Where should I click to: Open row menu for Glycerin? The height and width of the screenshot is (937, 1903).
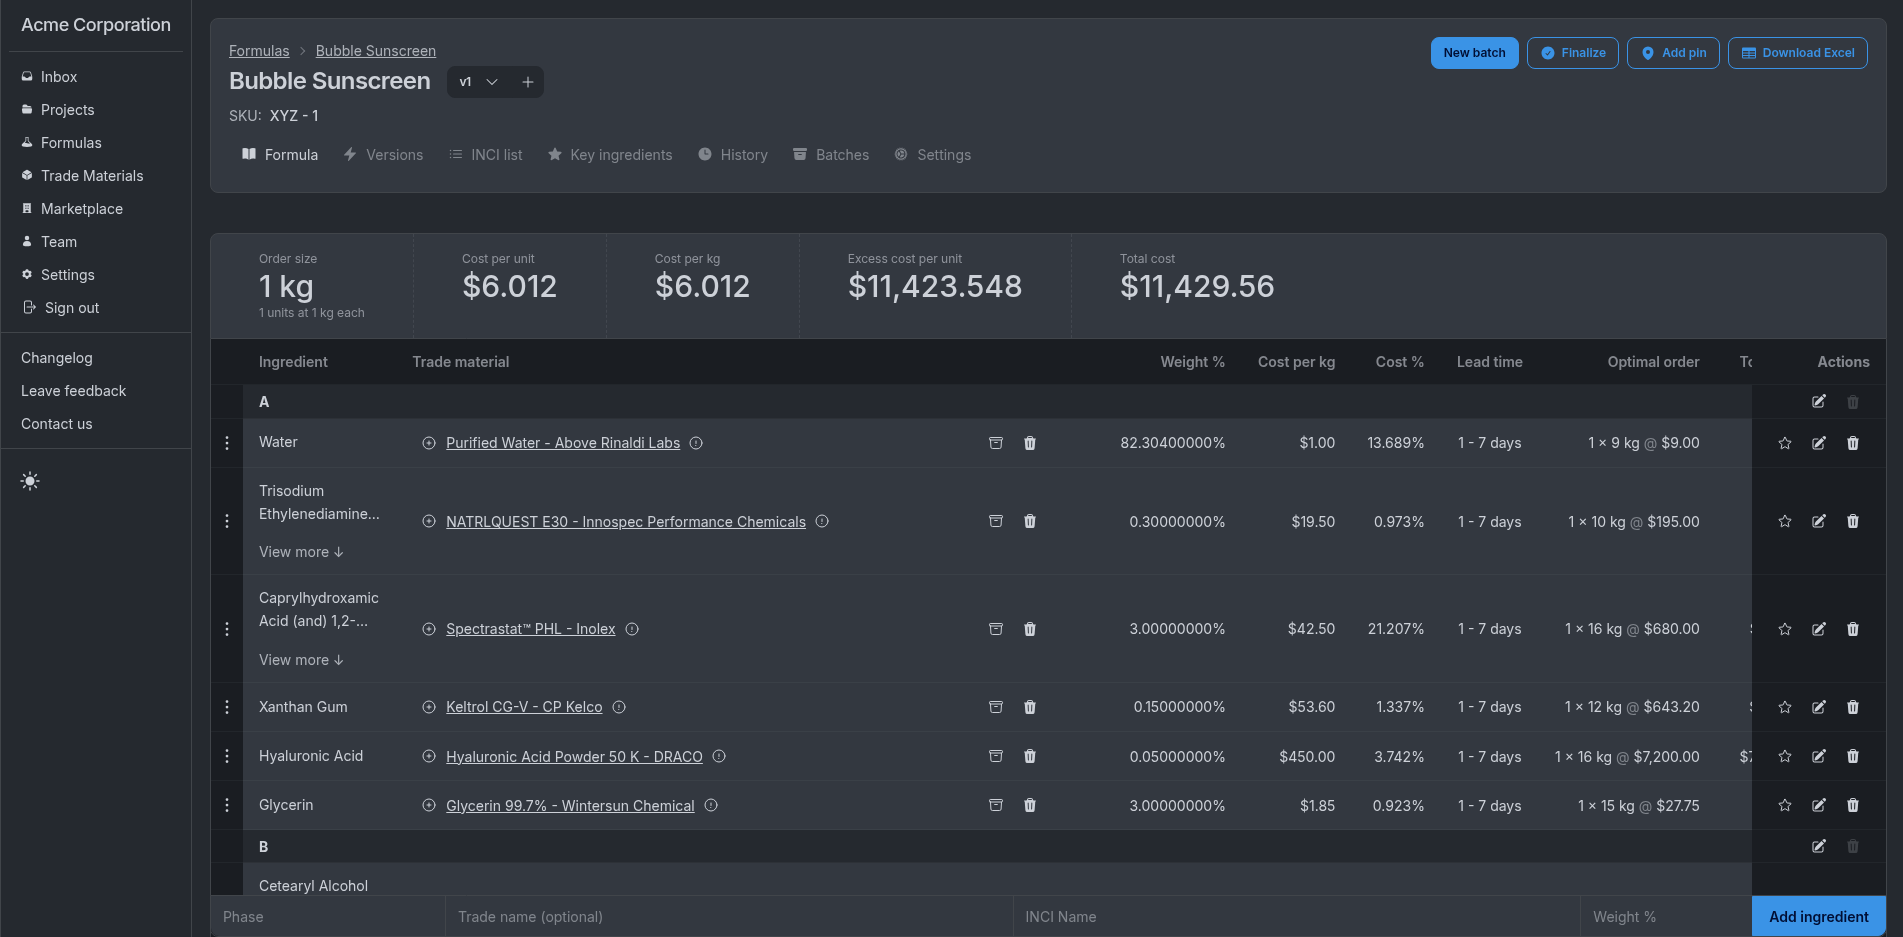[x=227, y=805]
